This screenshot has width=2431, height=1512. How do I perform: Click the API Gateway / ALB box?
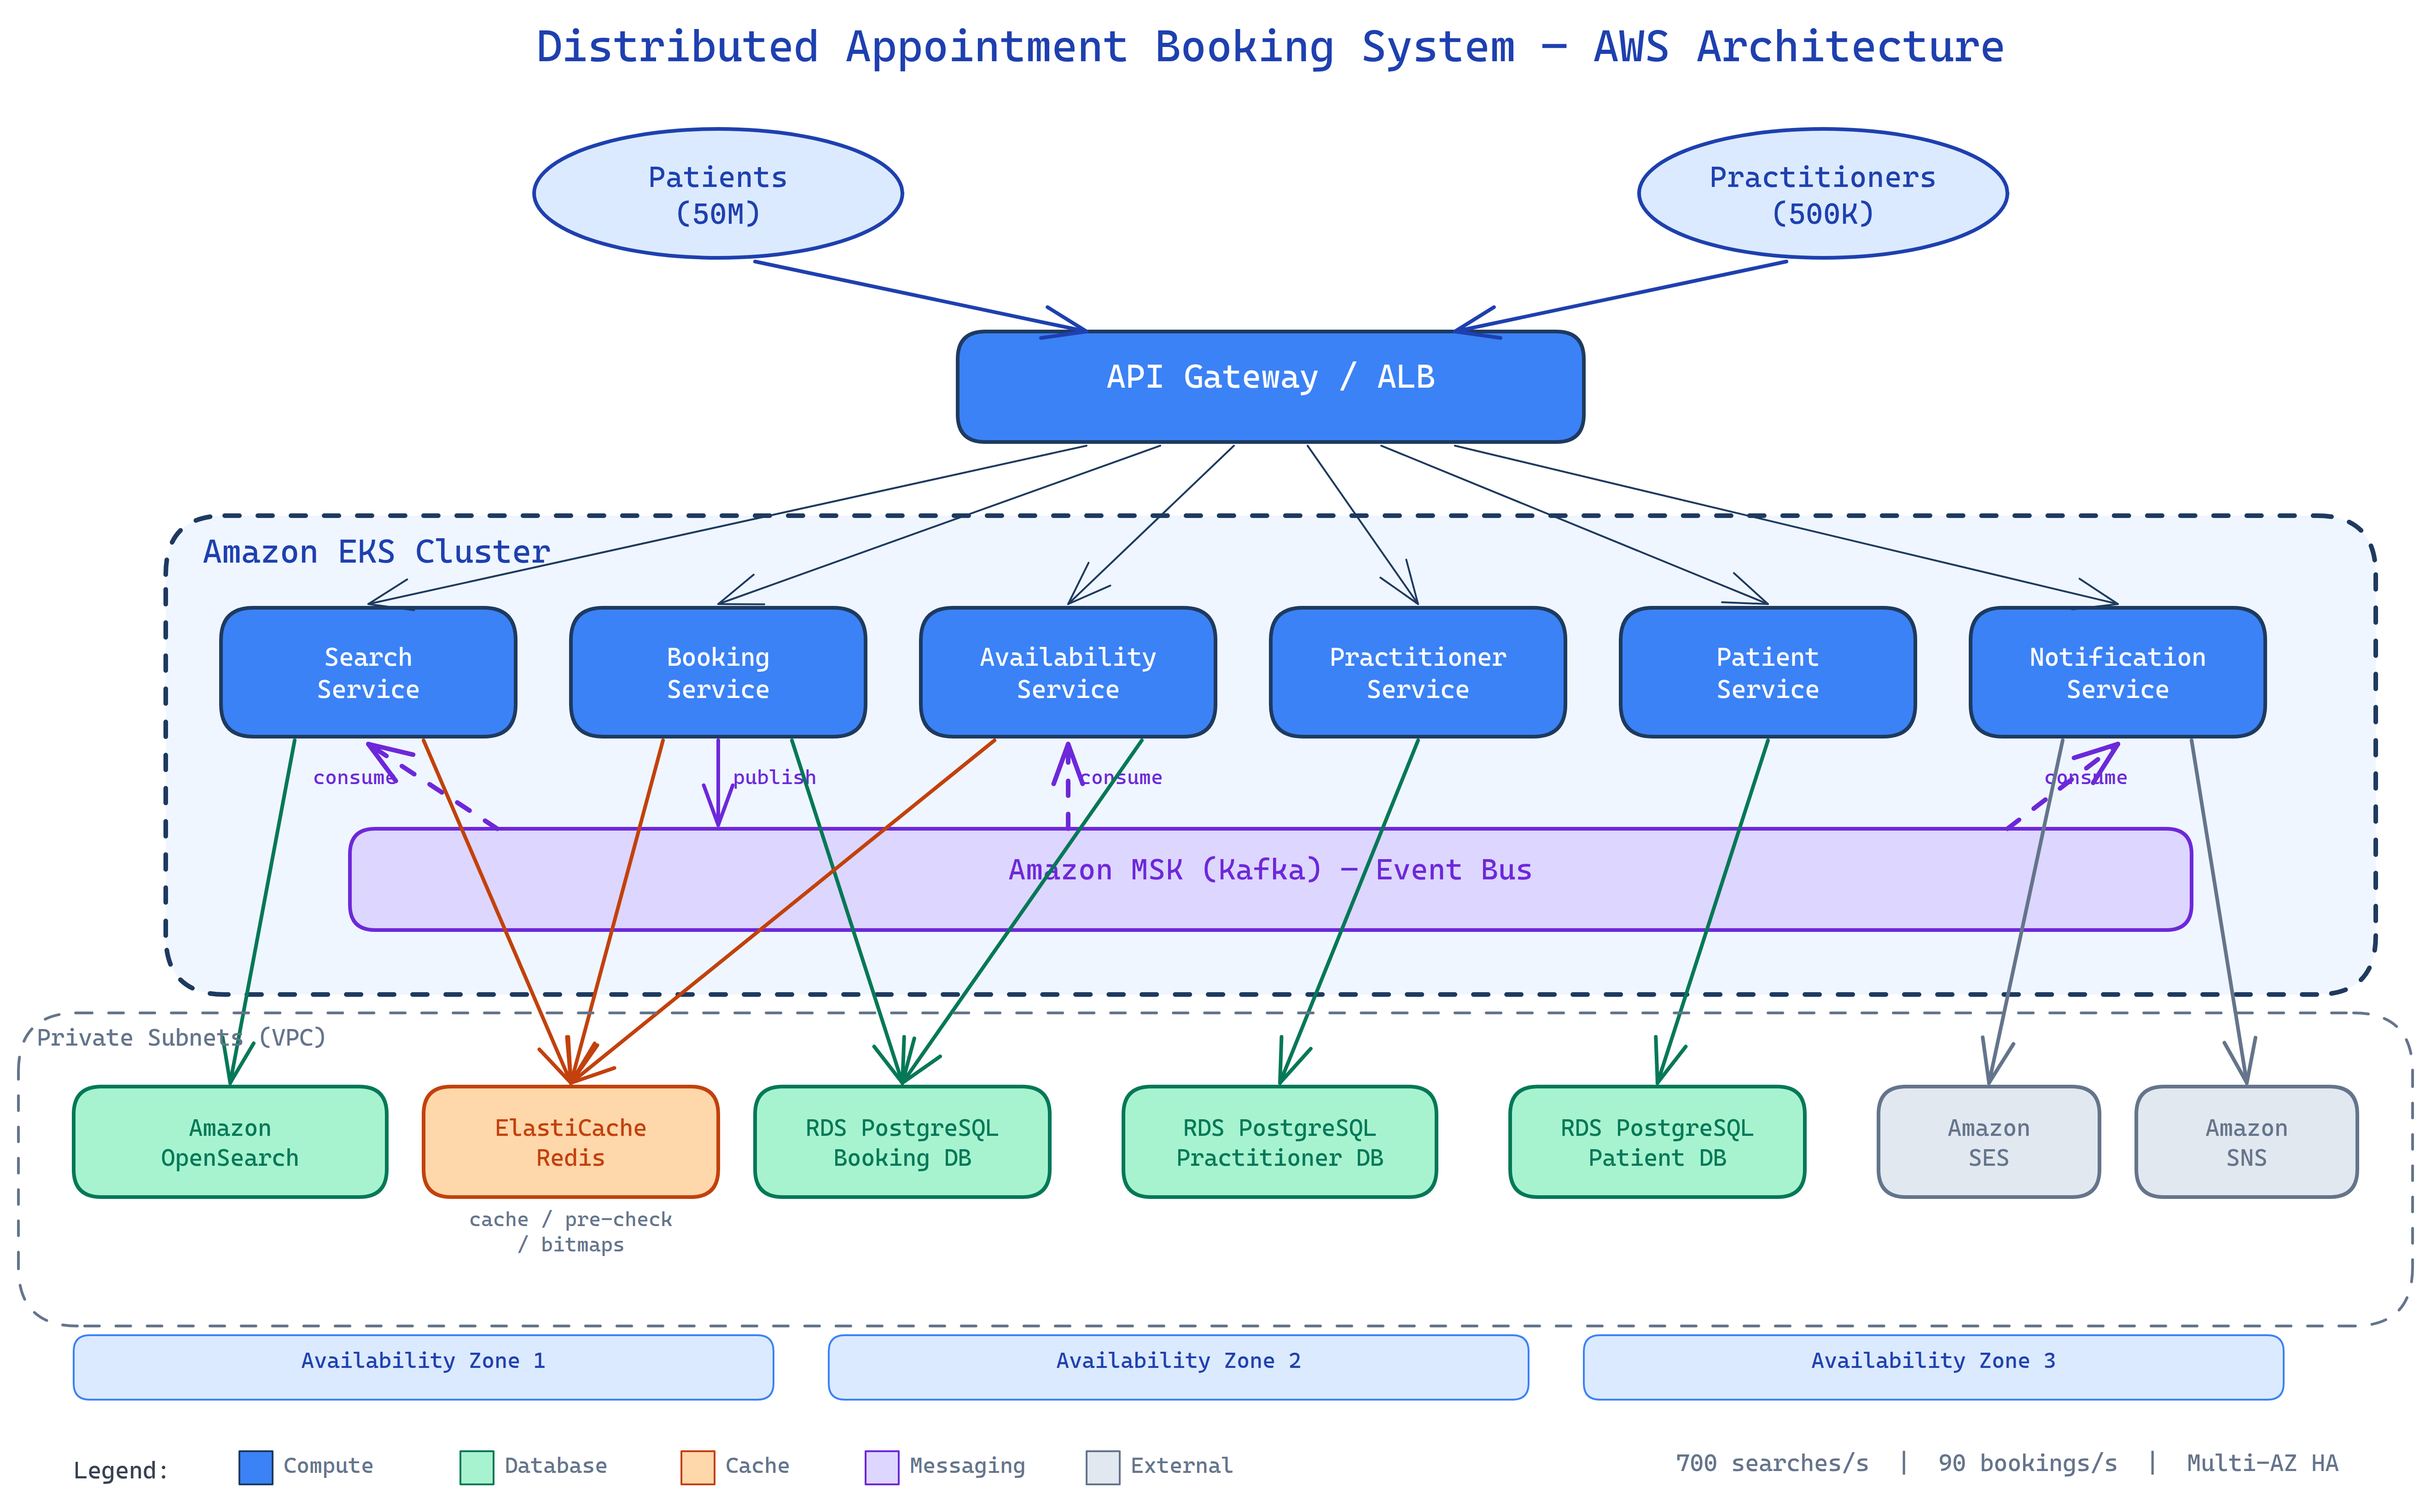point(1269,386)
